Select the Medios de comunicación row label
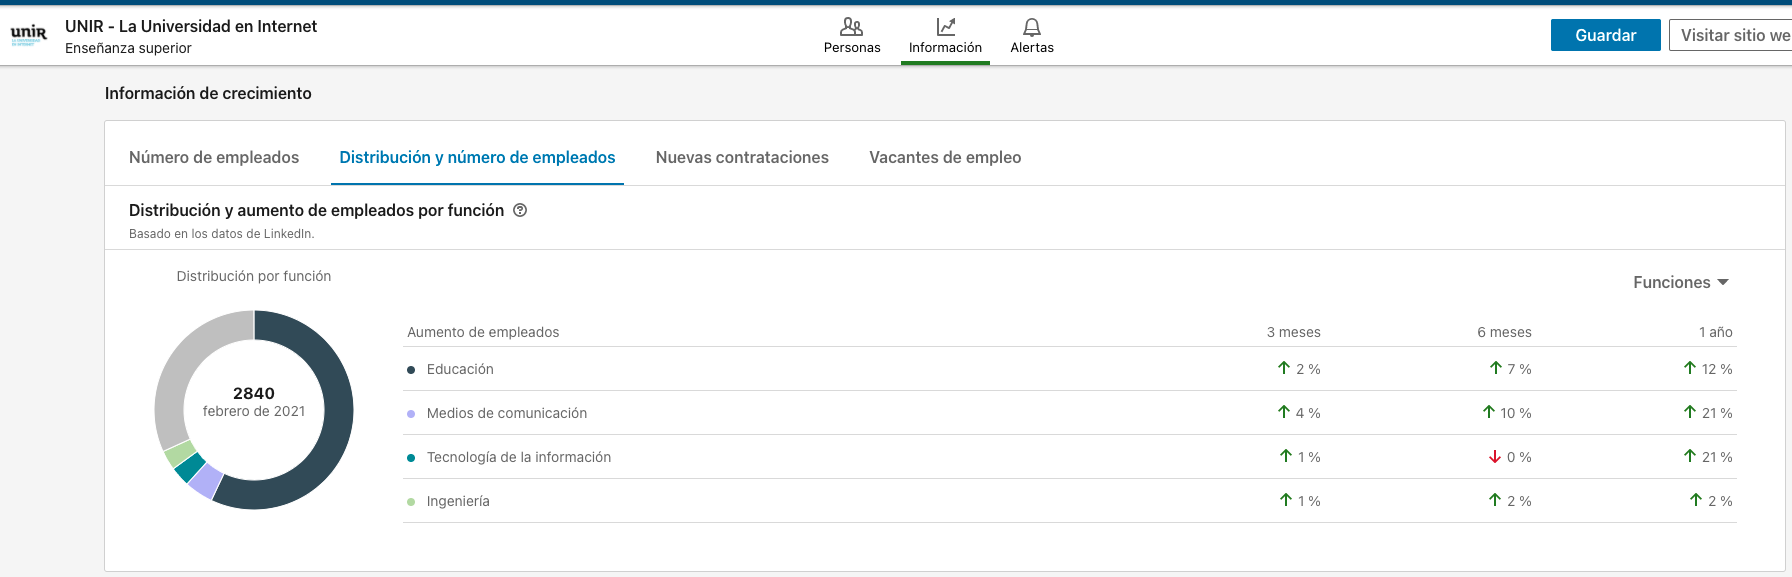The image size is (1792, 577). tap(507, 413)
